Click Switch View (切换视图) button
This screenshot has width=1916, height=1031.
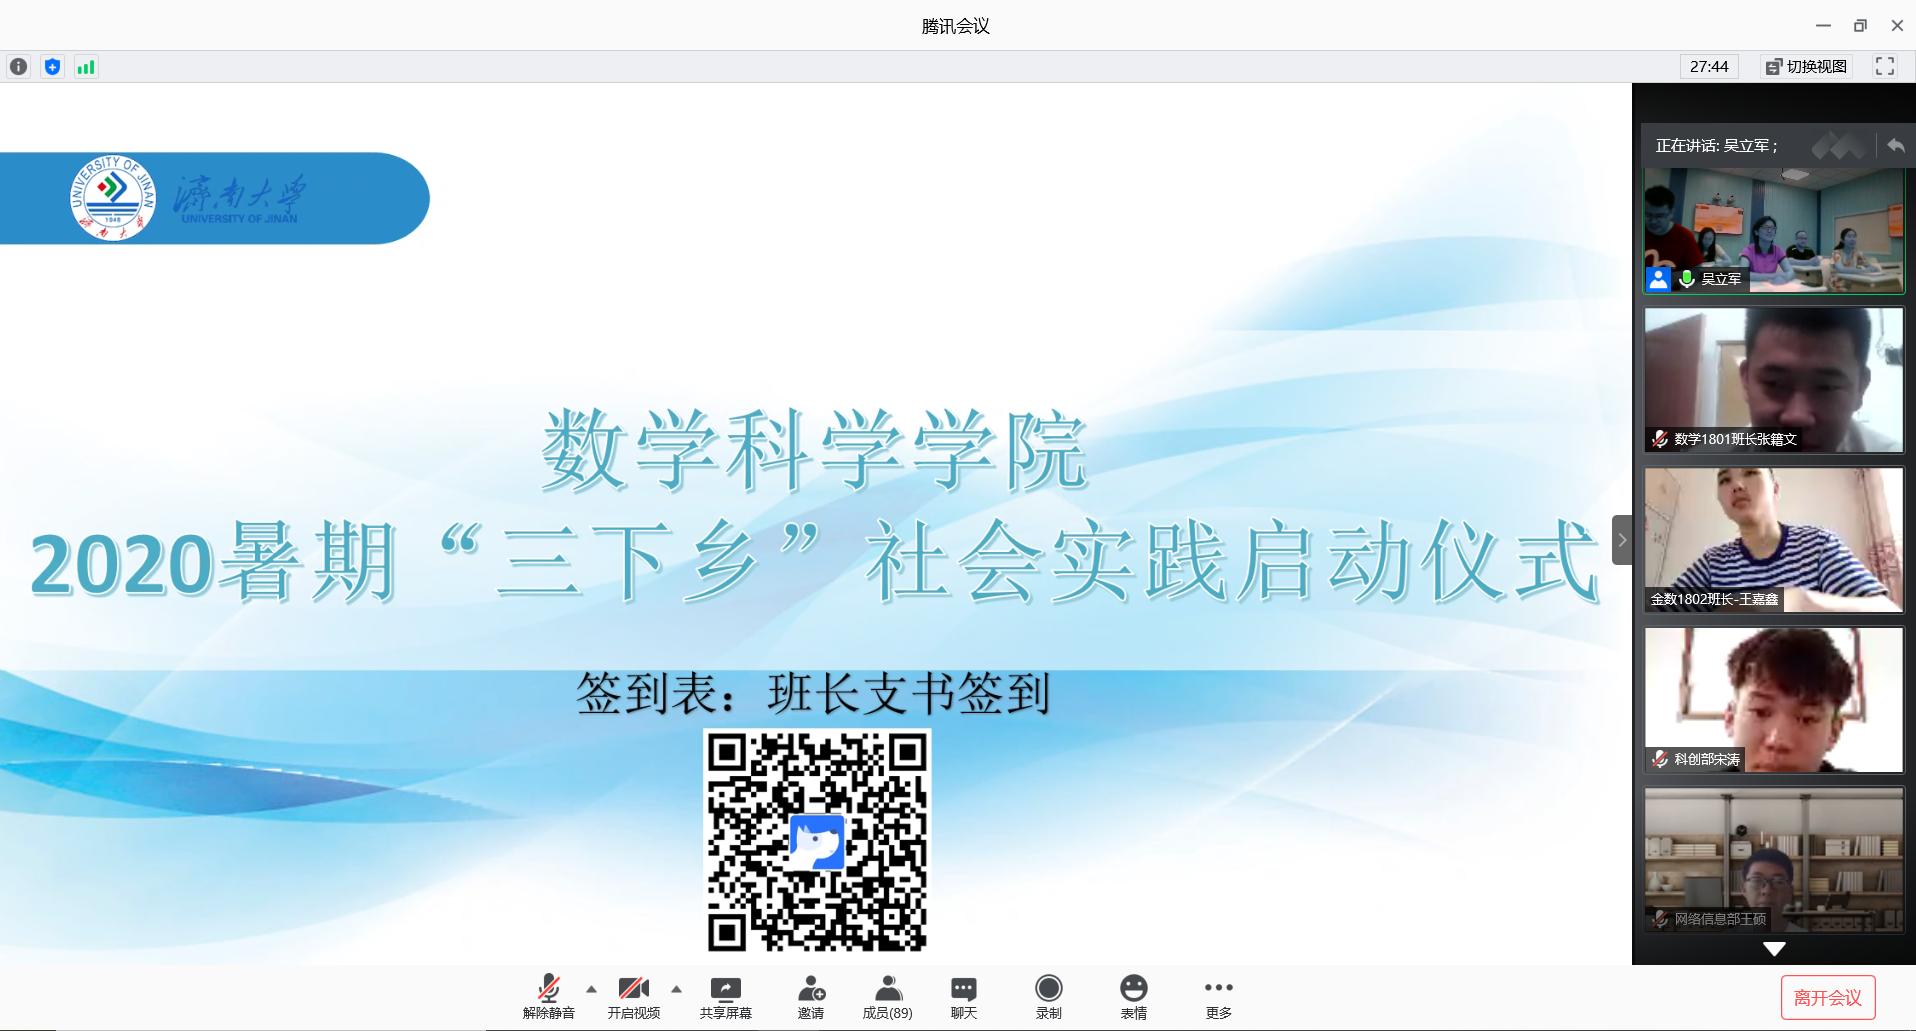click(1806, 67)
